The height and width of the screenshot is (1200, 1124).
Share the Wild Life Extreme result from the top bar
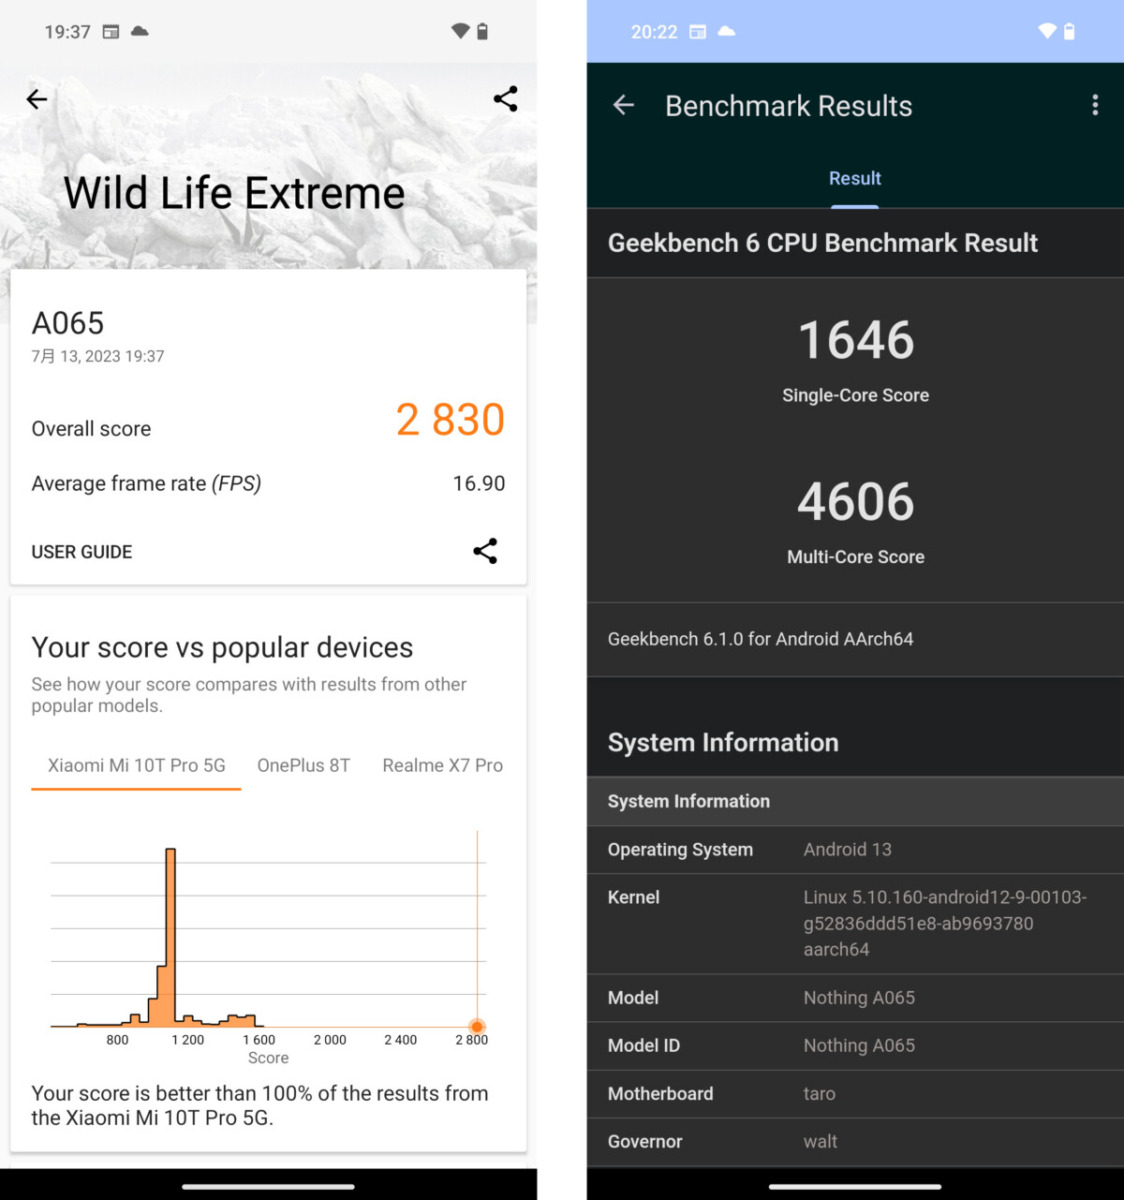coord(505,98)
